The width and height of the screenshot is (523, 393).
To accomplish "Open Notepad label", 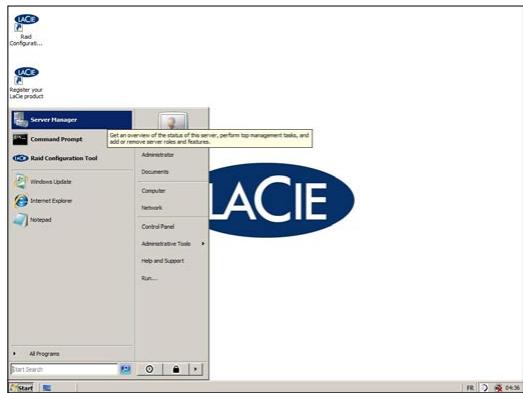I will [41, 220].
